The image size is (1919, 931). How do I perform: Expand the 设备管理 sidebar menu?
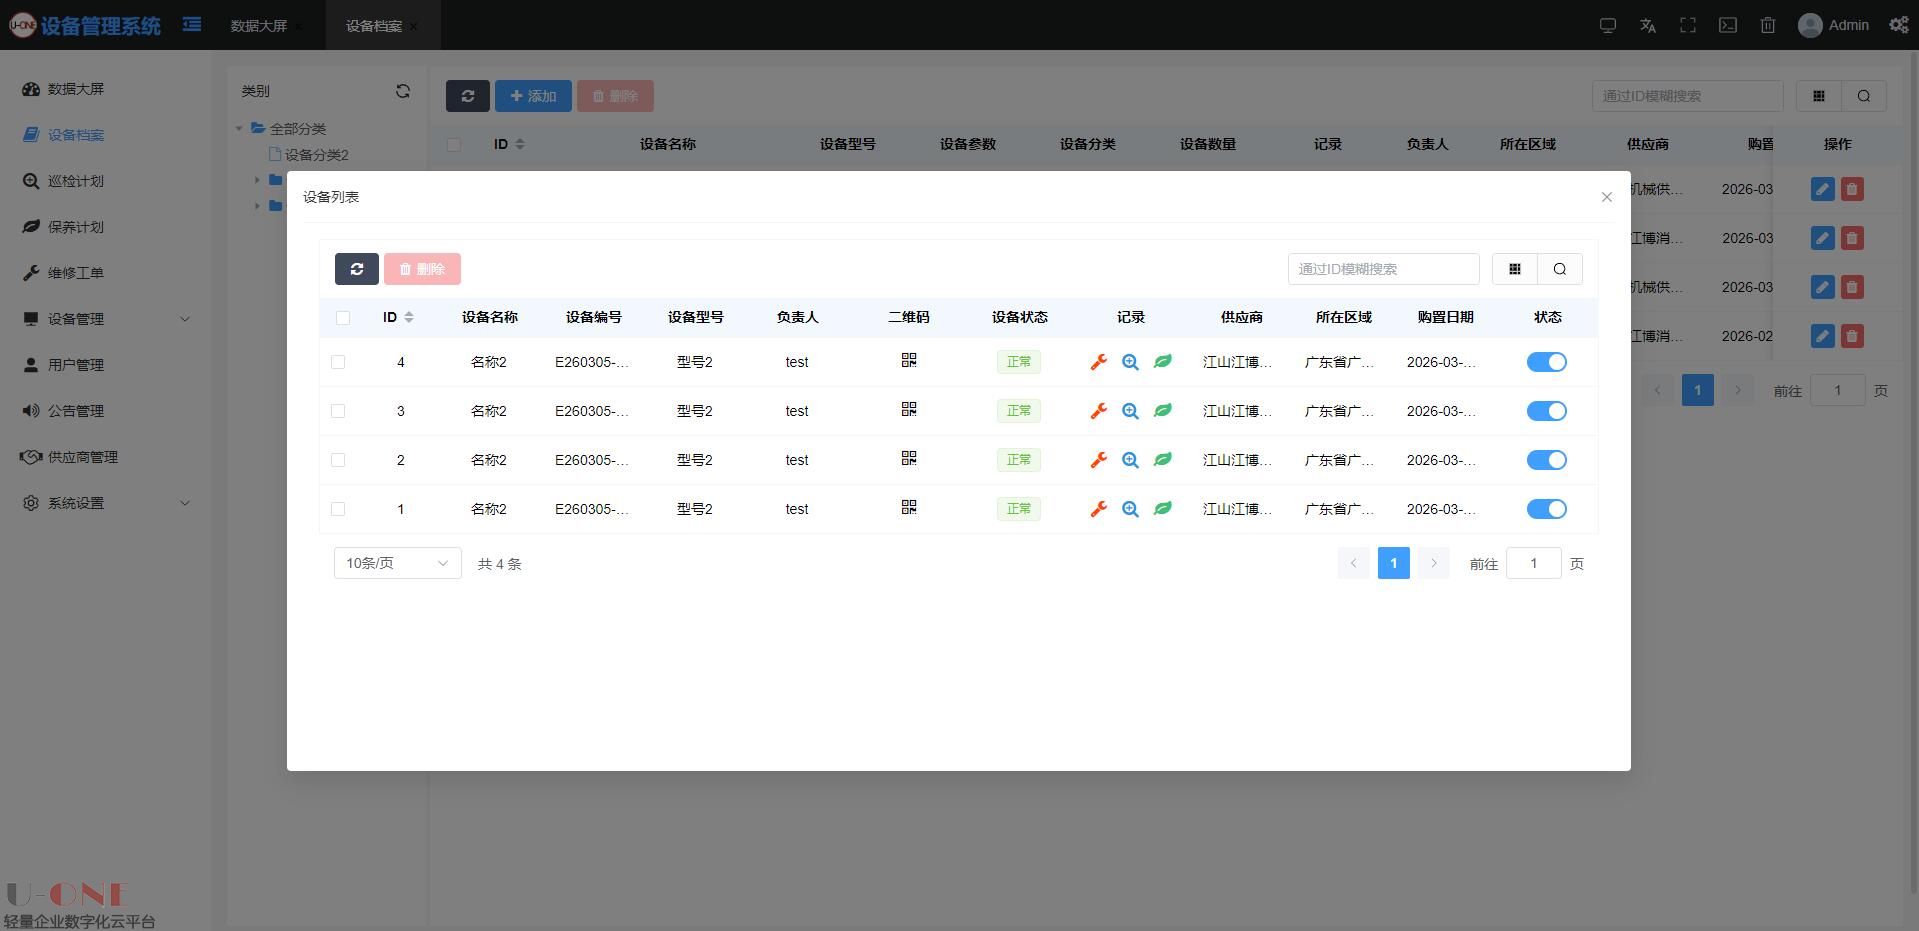click(105, 319)
